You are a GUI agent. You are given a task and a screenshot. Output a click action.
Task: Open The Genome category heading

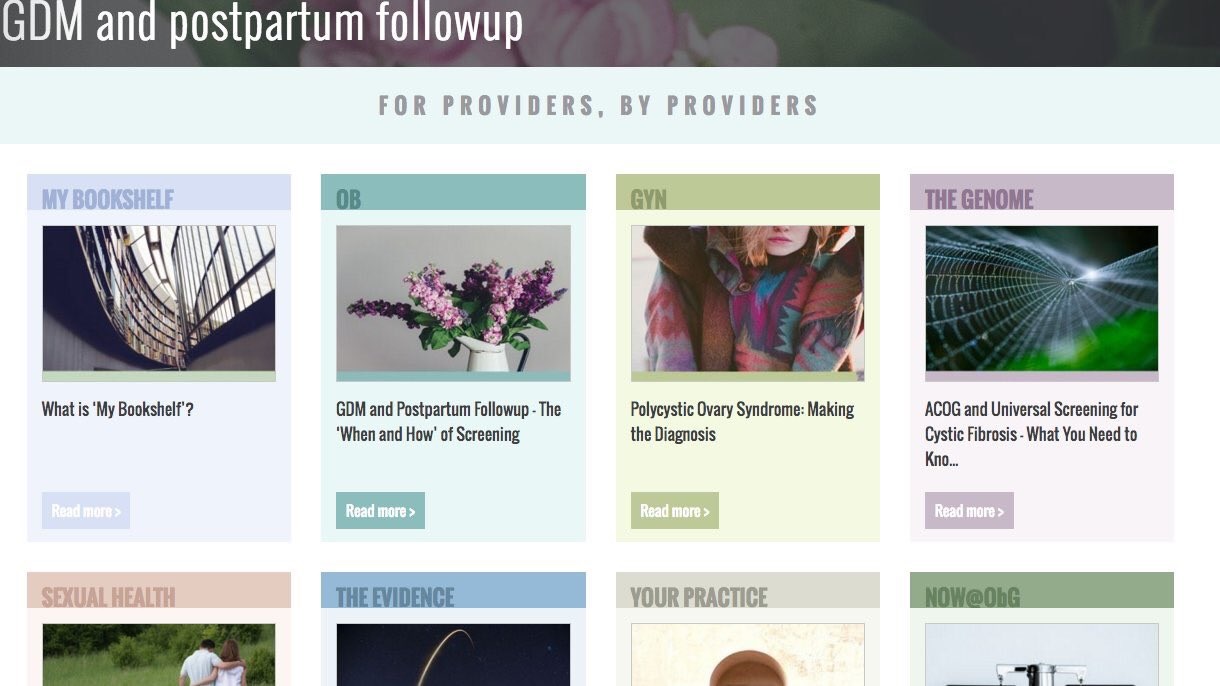979,198
